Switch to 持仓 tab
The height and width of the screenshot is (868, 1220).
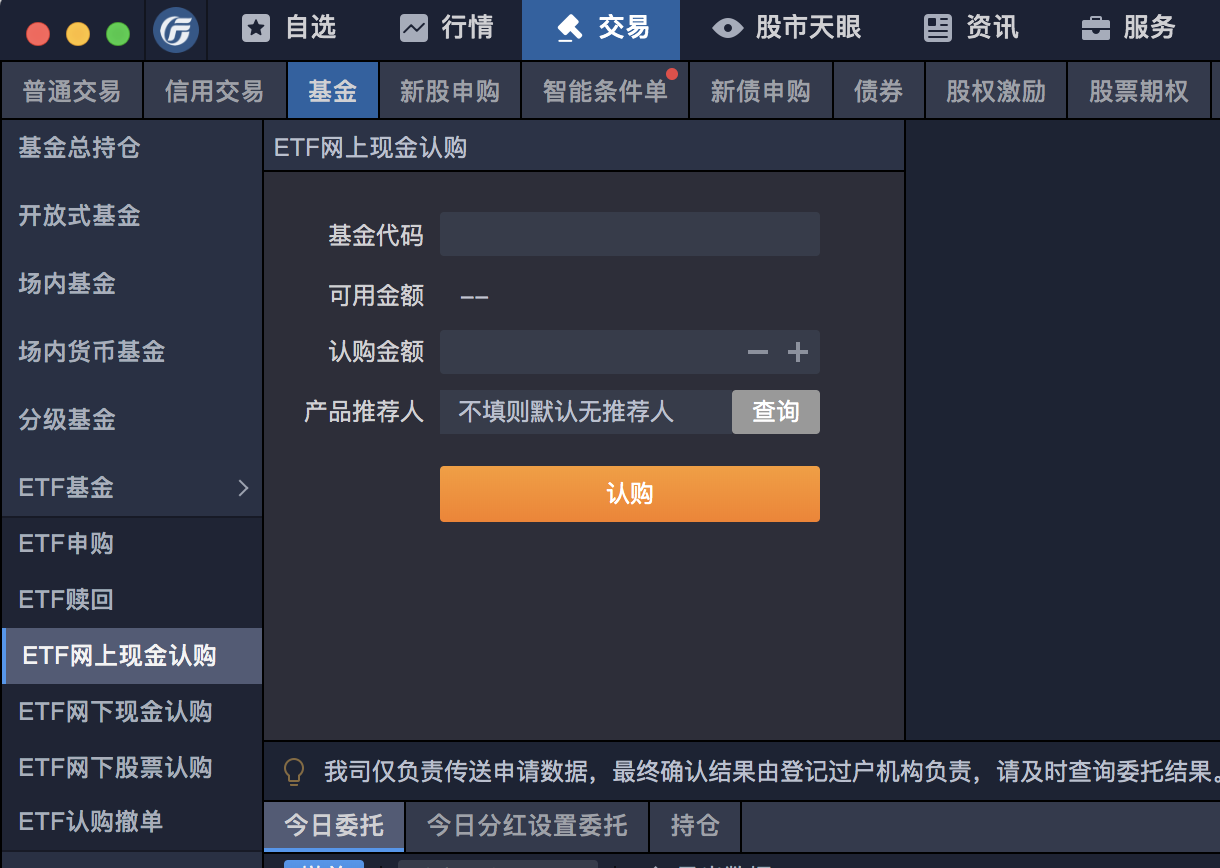pos(695,826)
